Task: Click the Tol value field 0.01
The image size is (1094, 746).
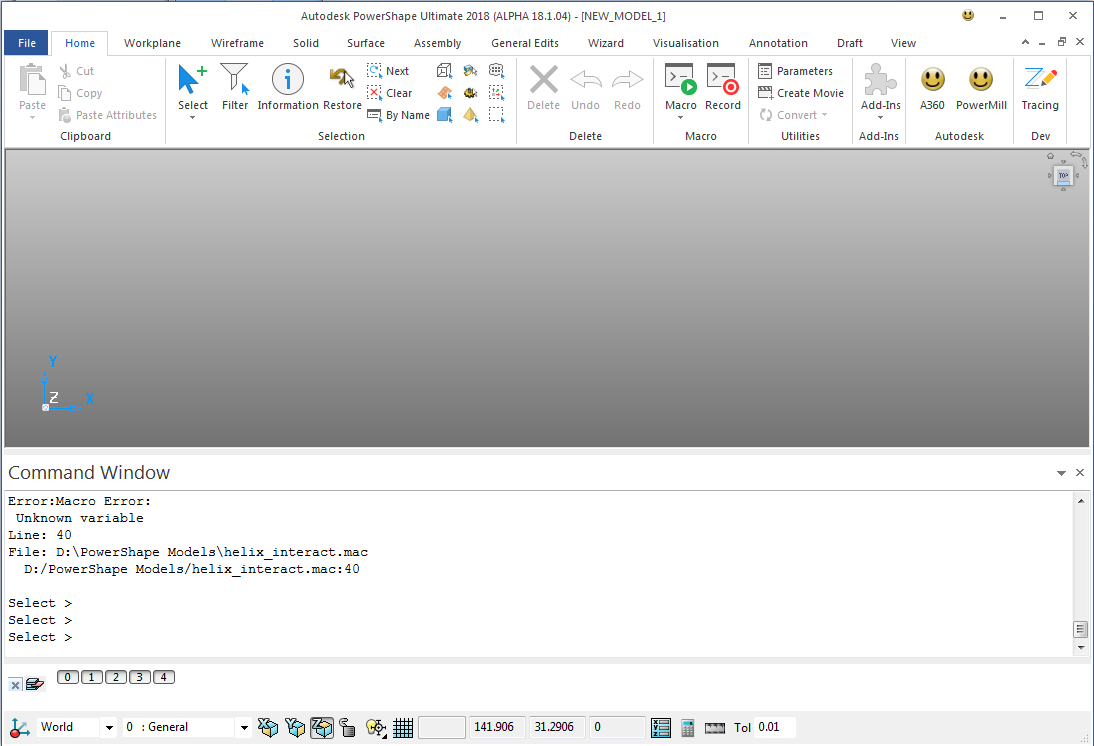Action: point(774,727)
